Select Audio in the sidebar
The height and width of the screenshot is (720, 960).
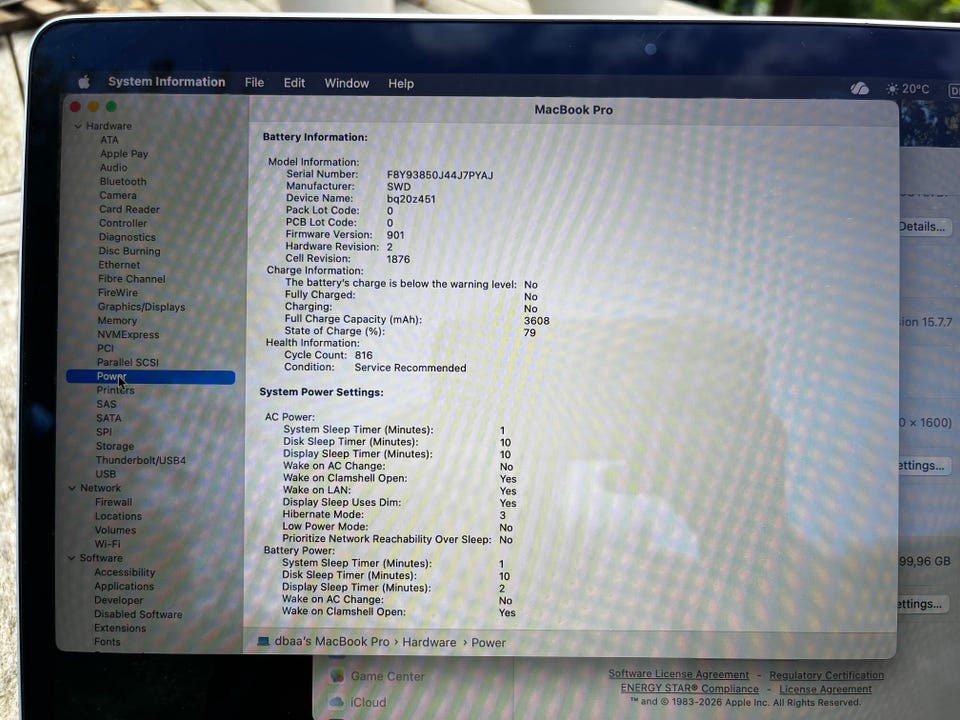114,168
